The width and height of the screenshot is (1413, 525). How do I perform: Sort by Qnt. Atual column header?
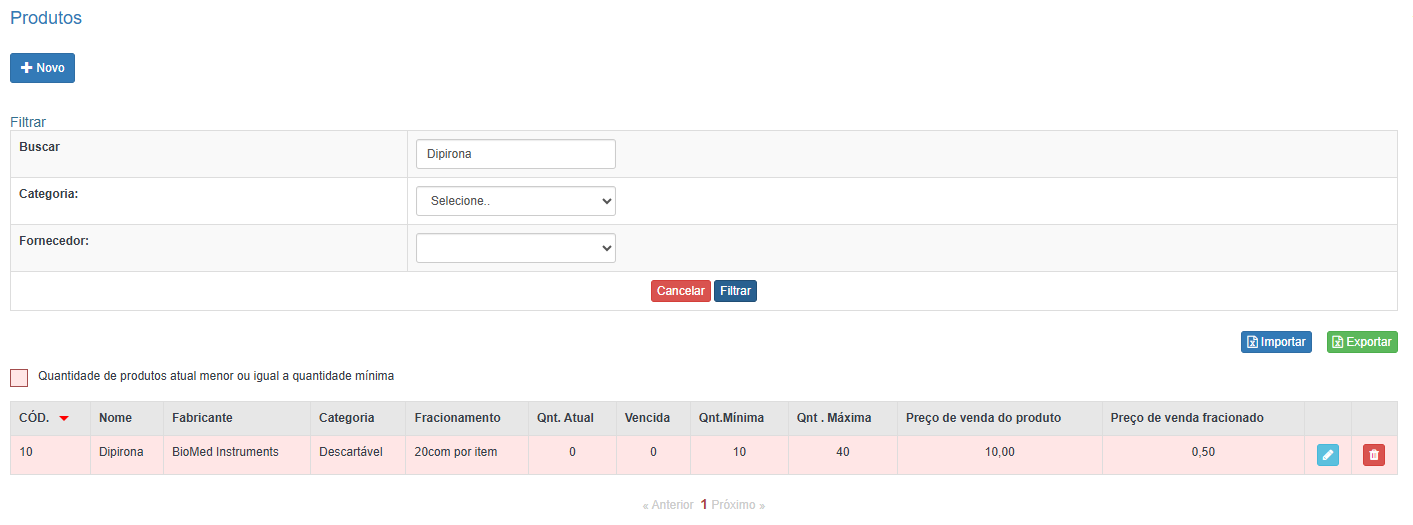[x=565, y=418]
